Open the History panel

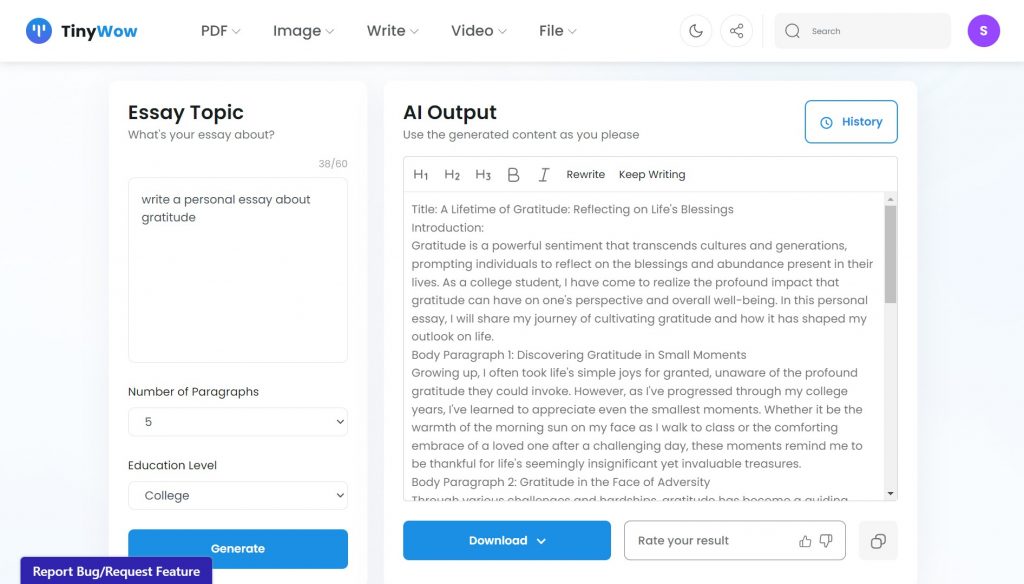click(851, 122)
